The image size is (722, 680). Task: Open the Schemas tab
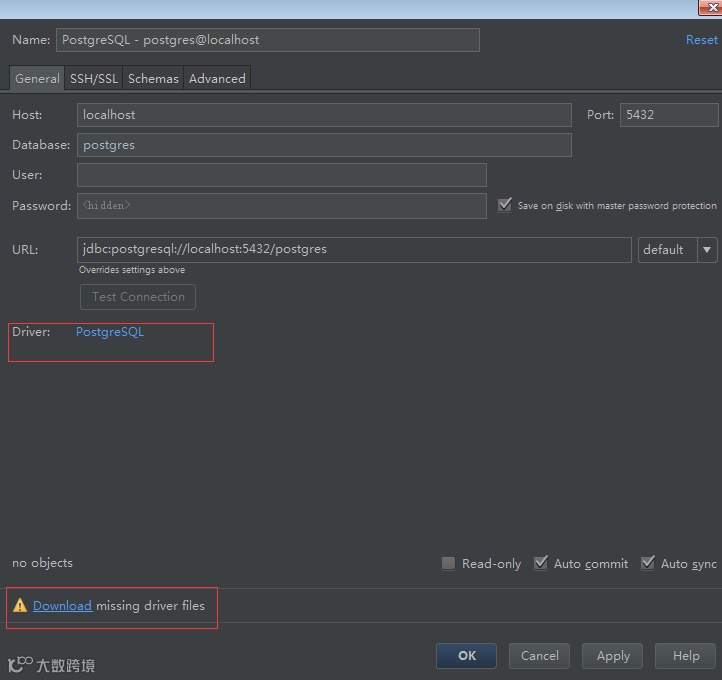pyautogui.click(x=153, y=78)
